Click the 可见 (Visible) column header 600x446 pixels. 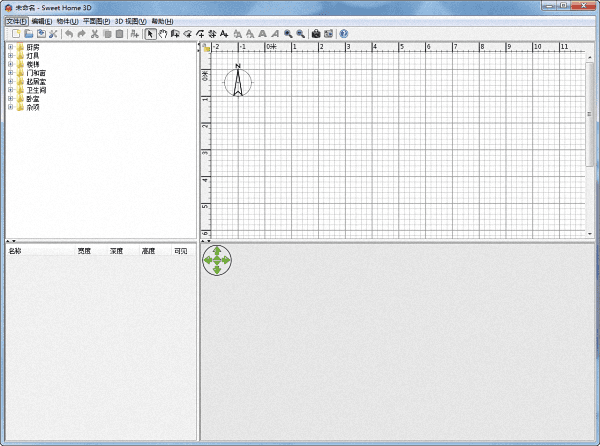click(180, 251)
